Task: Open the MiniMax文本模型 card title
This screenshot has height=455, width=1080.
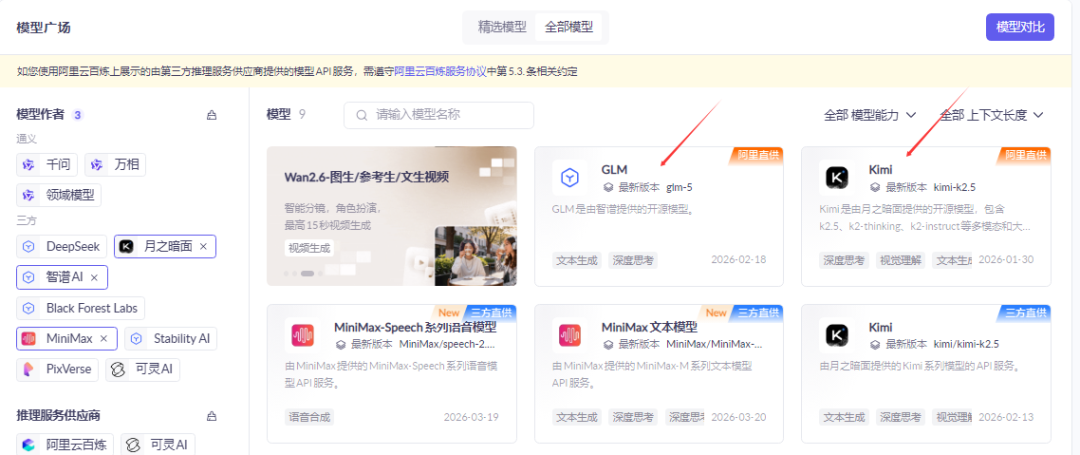Action: (650, 327)
